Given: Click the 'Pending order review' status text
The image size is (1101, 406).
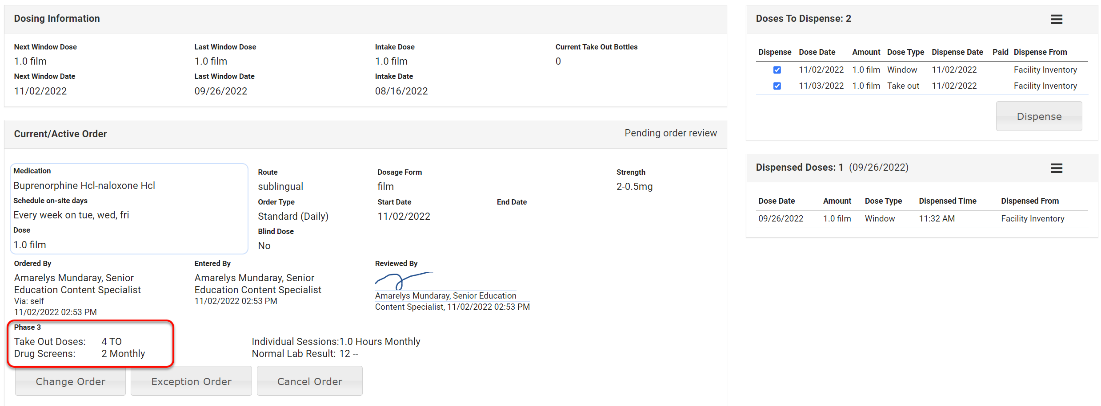Looking at the screenshot, I should [670, 133].
